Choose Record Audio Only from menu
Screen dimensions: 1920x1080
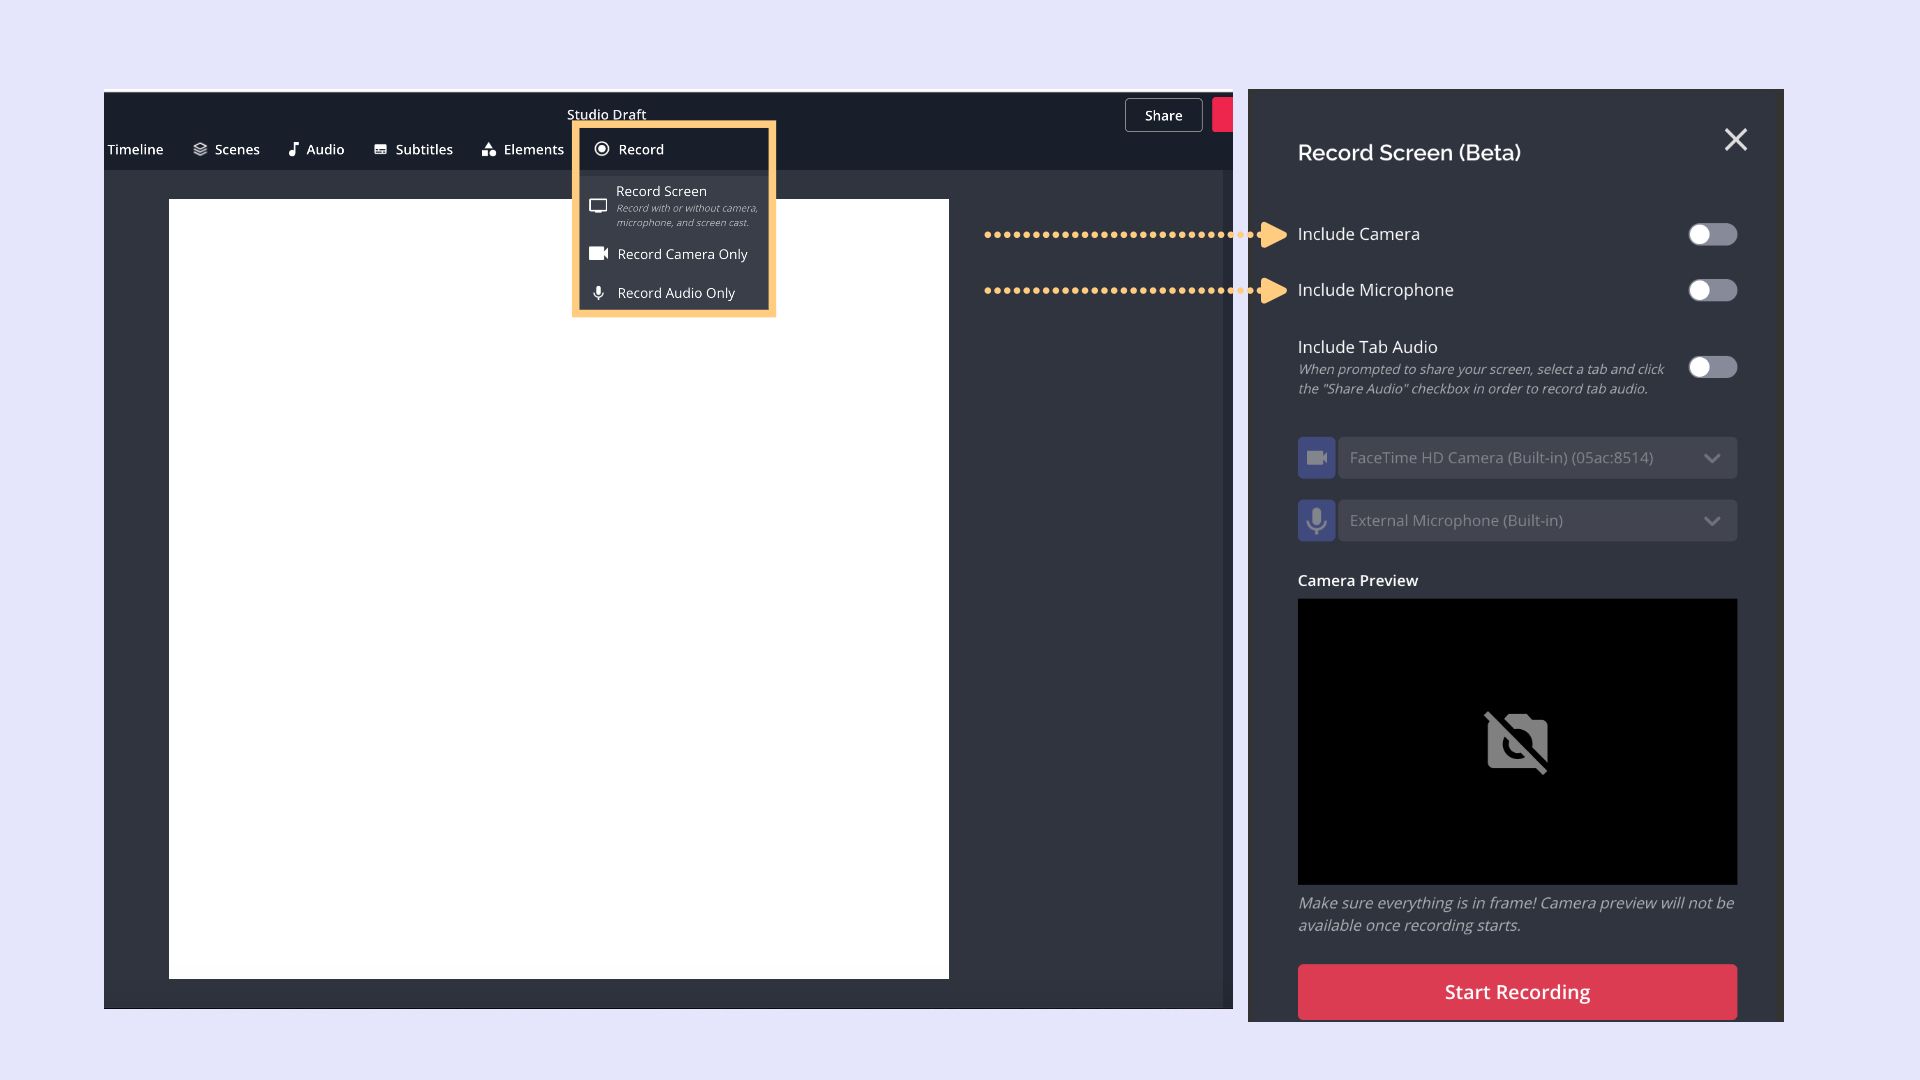pyautogui.click(x=675, y=293)
